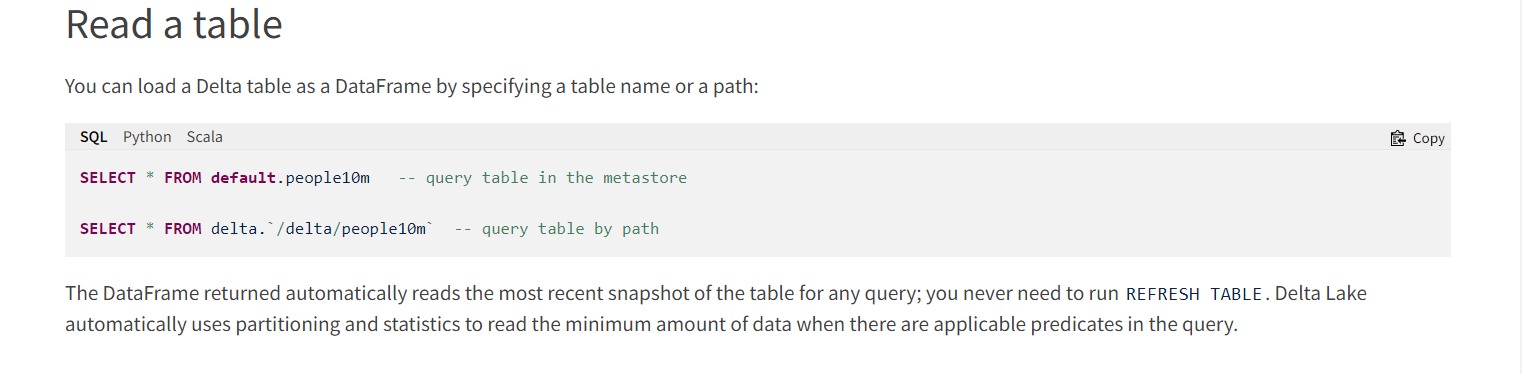Switch to the Python code tab
1522x374 pixels.
[x=147, y=137]
